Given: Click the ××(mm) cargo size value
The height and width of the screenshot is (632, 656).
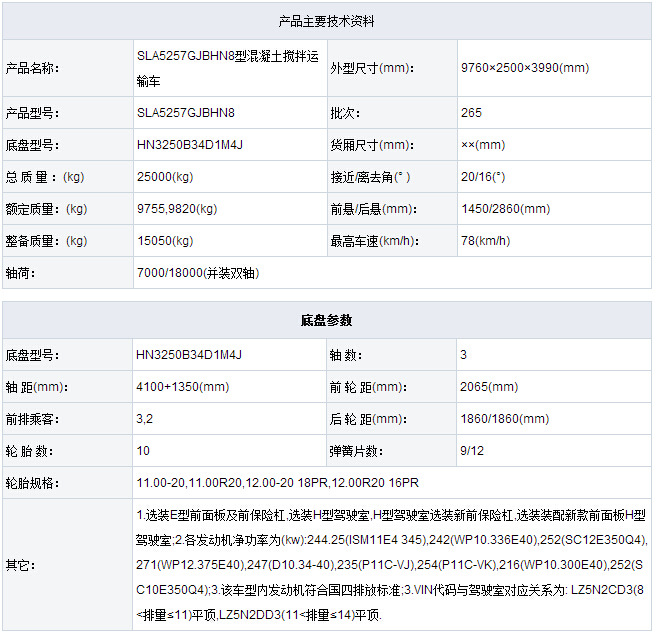Looking at the screenshot, I should tap(483, 145).
